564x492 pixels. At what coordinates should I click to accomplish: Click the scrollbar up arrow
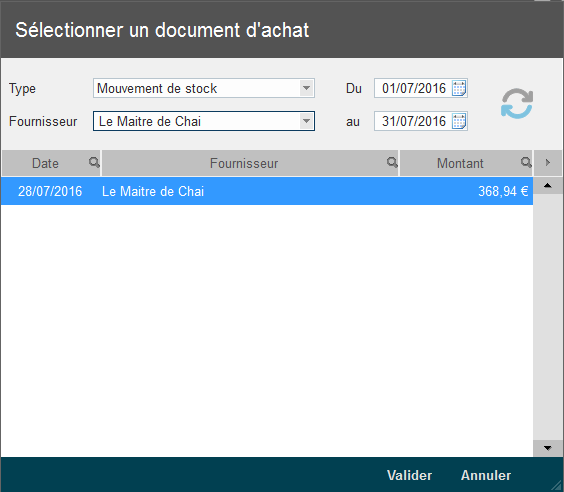coord(548,186)
